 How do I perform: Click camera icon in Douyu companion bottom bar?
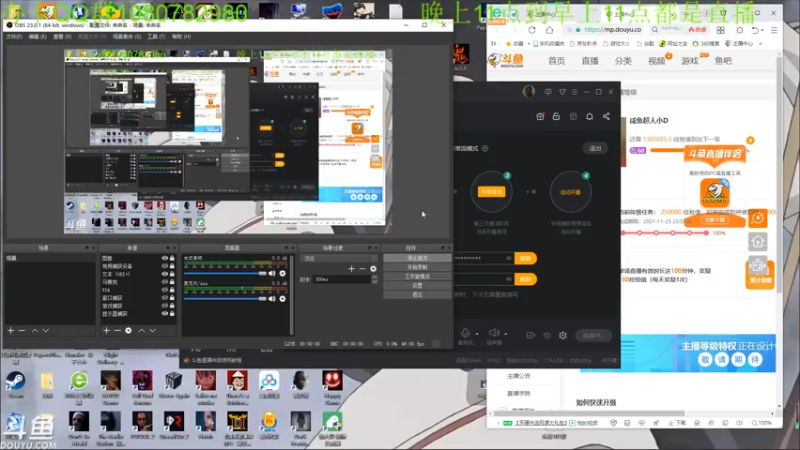click(x=531, y=335)
